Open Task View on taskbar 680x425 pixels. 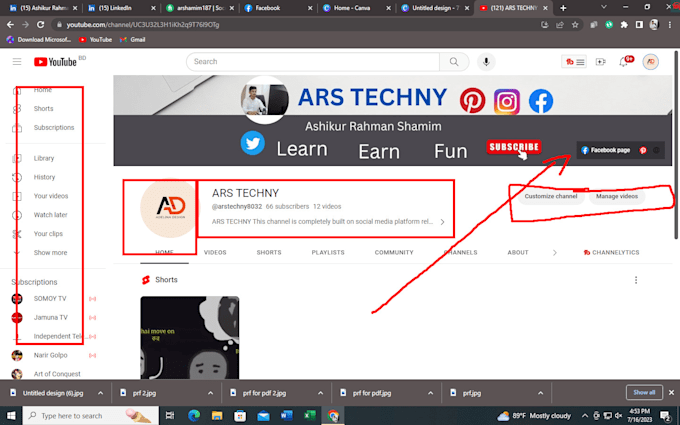(170, 415)
